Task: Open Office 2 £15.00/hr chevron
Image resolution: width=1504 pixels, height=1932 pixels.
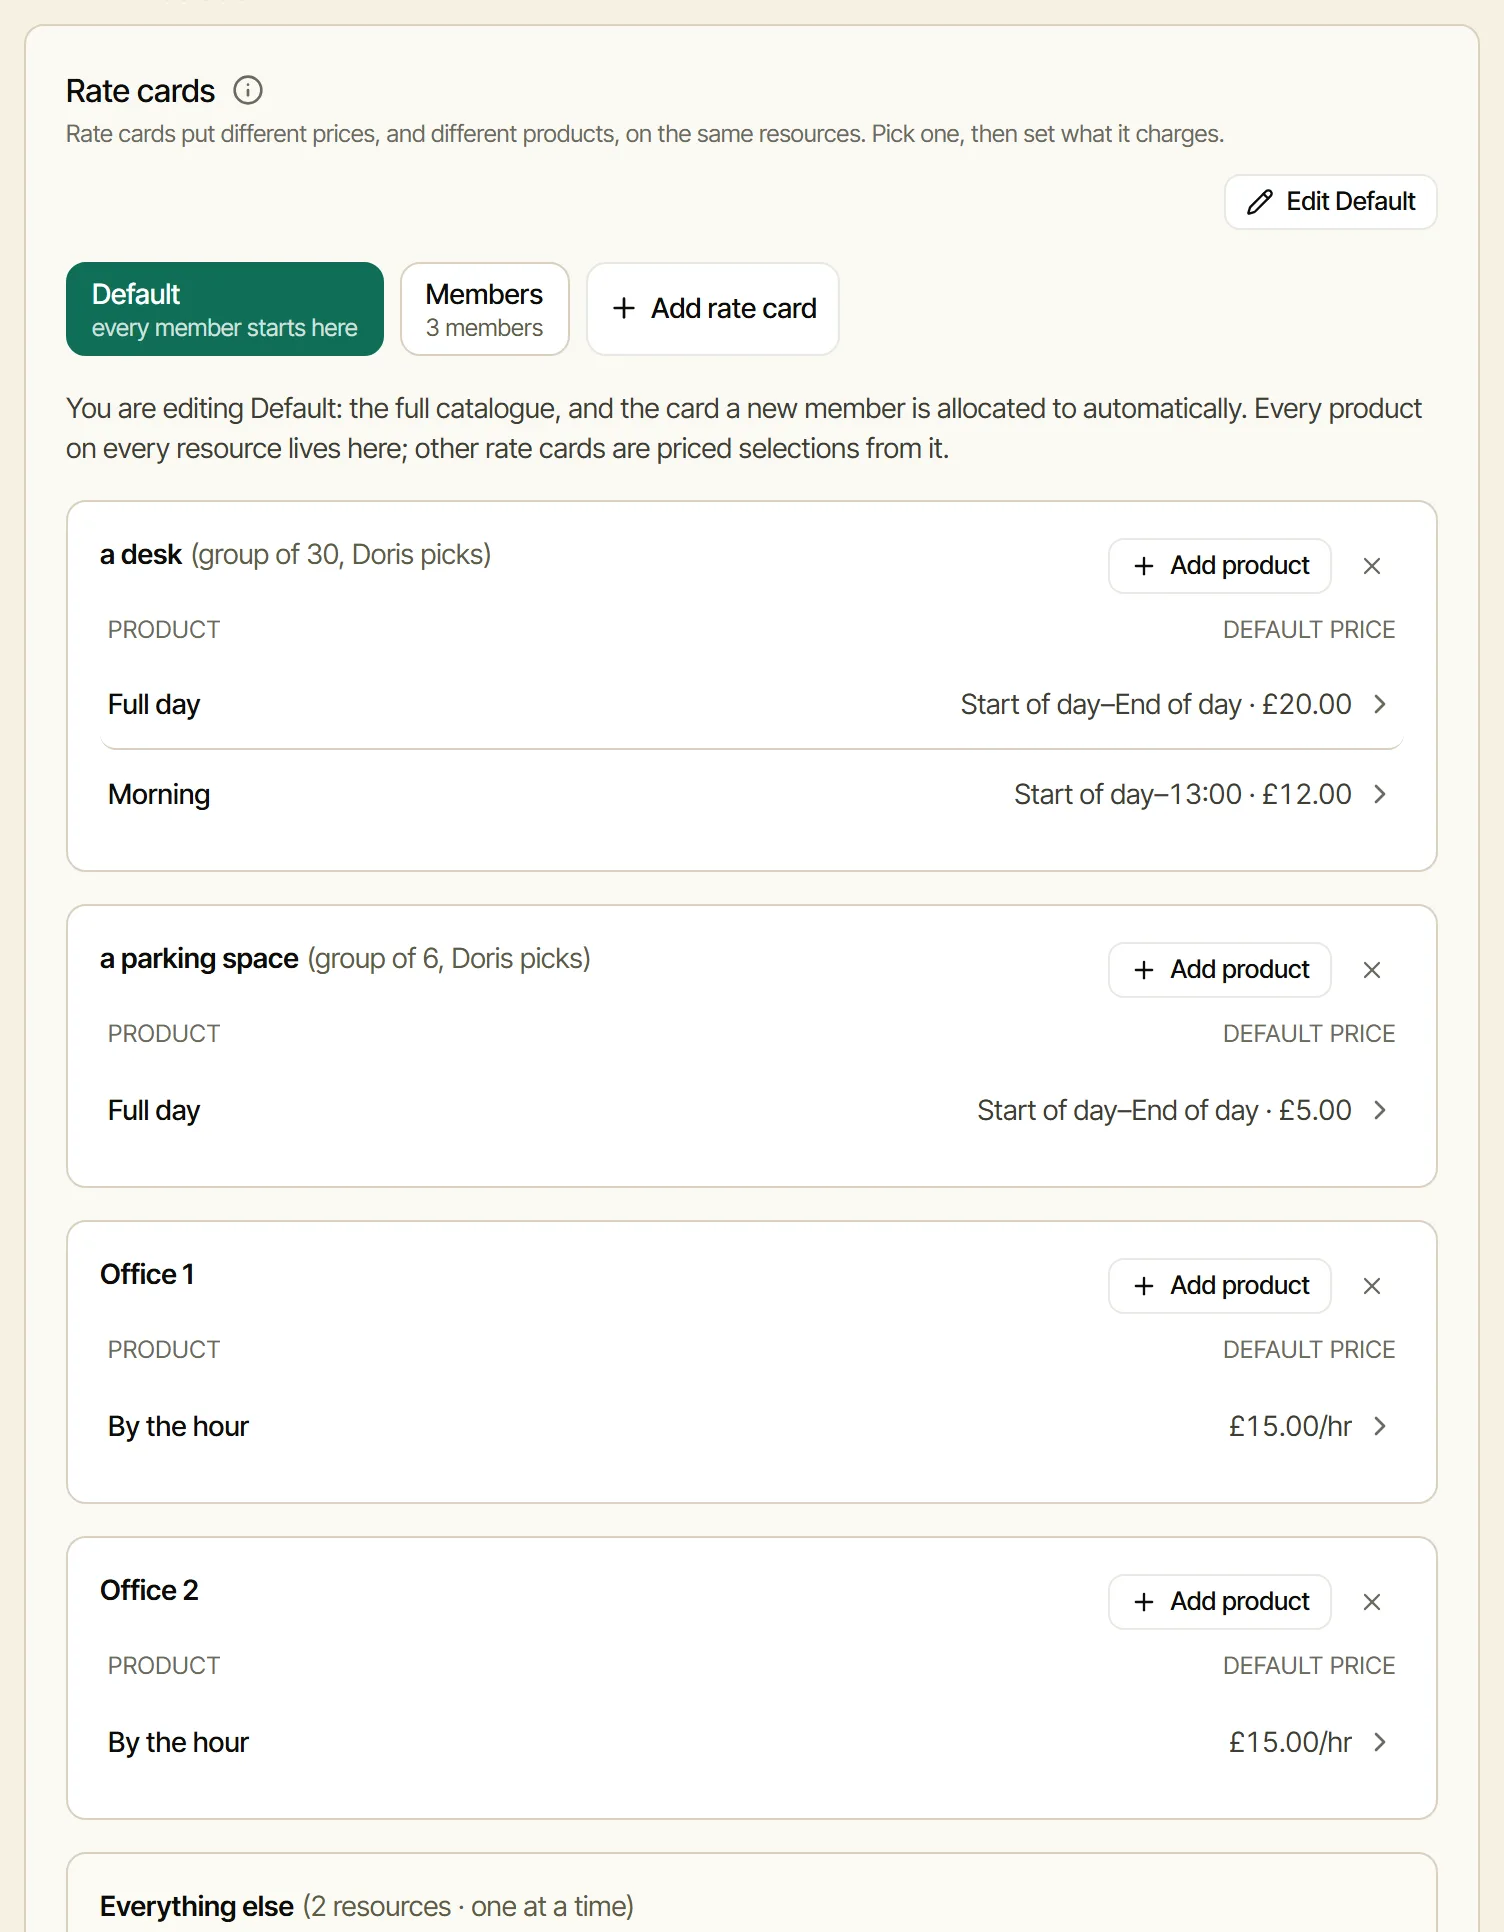Action: tap(1380, 1742)
